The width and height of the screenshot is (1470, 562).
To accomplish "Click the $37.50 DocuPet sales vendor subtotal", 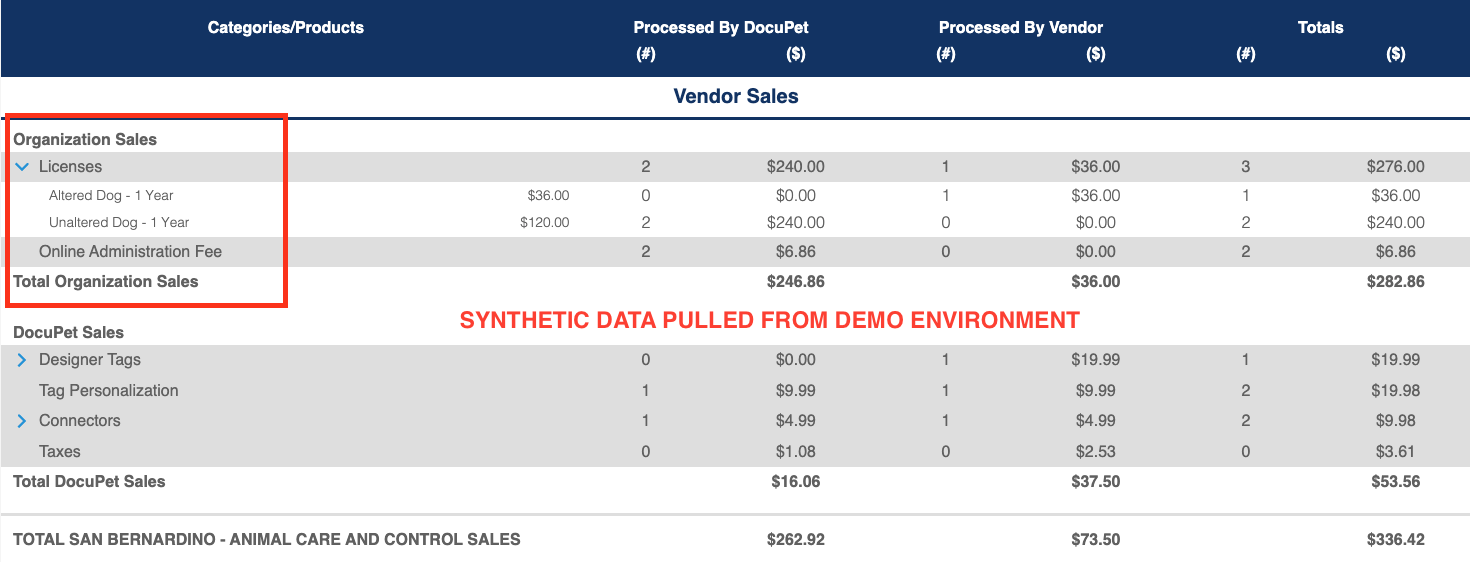I will click(x=1096, y=482).
